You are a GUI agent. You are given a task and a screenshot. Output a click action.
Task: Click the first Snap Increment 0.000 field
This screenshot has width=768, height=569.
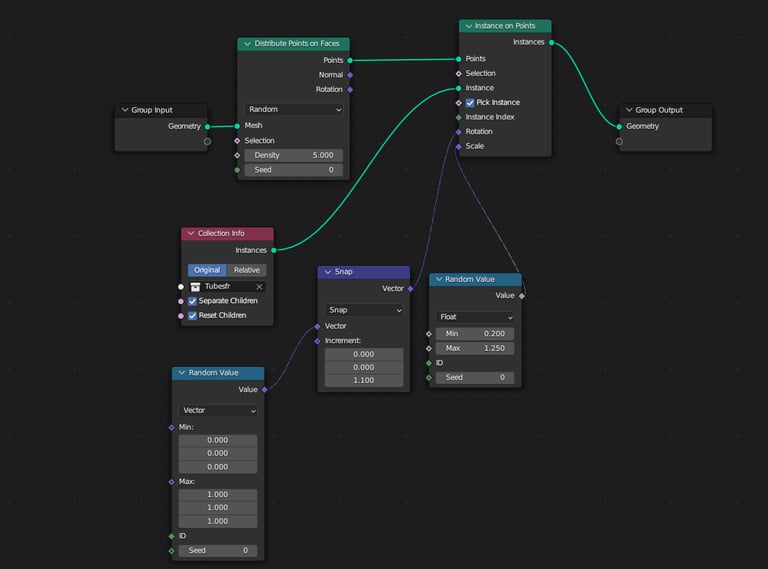pos(364,354)
